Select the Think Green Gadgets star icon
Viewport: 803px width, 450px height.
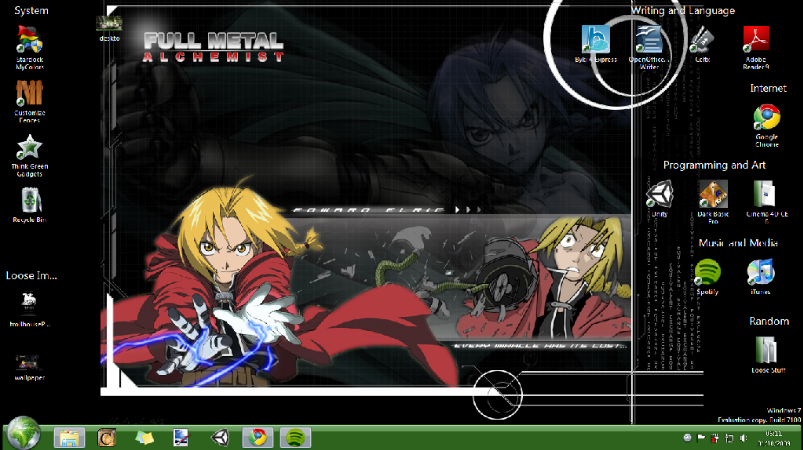(30, 147)
